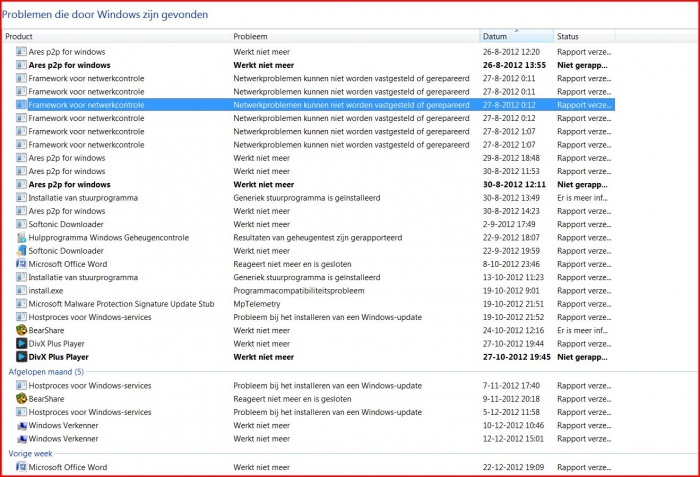Click the DivX Plus Player icon dated 27-10-2012 19:44
Image resolution: width=700 pixels, height=477 pixels.
[x=21, y=343]
